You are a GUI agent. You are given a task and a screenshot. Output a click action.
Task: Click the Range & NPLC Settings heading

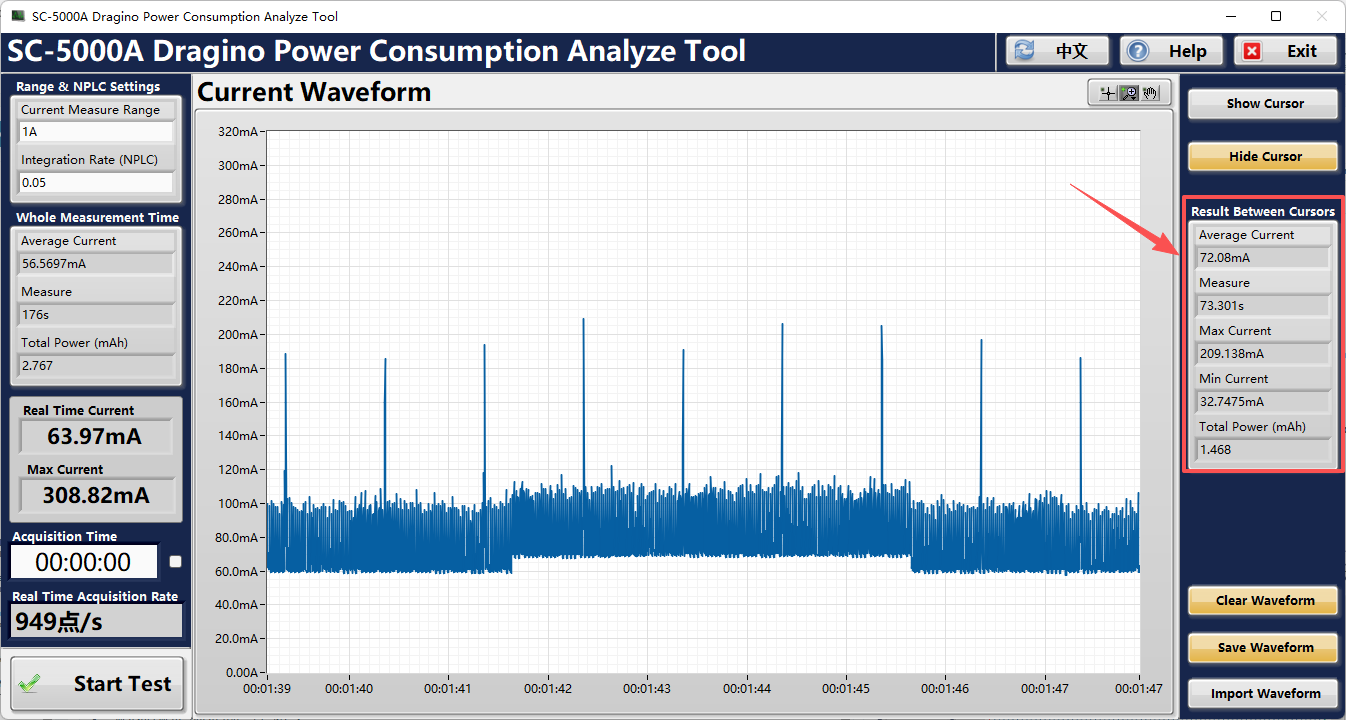(88, 87)
